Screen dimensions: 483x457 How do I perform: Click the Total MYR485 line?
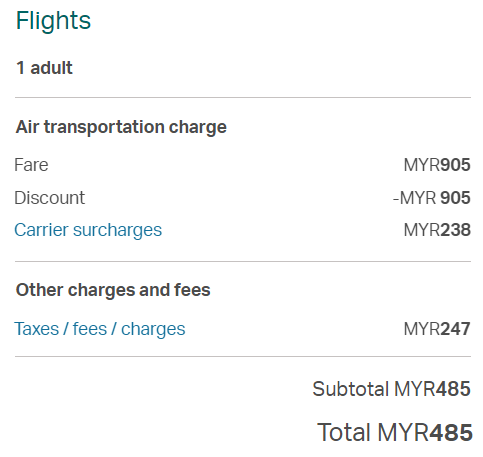click(395, 433)
